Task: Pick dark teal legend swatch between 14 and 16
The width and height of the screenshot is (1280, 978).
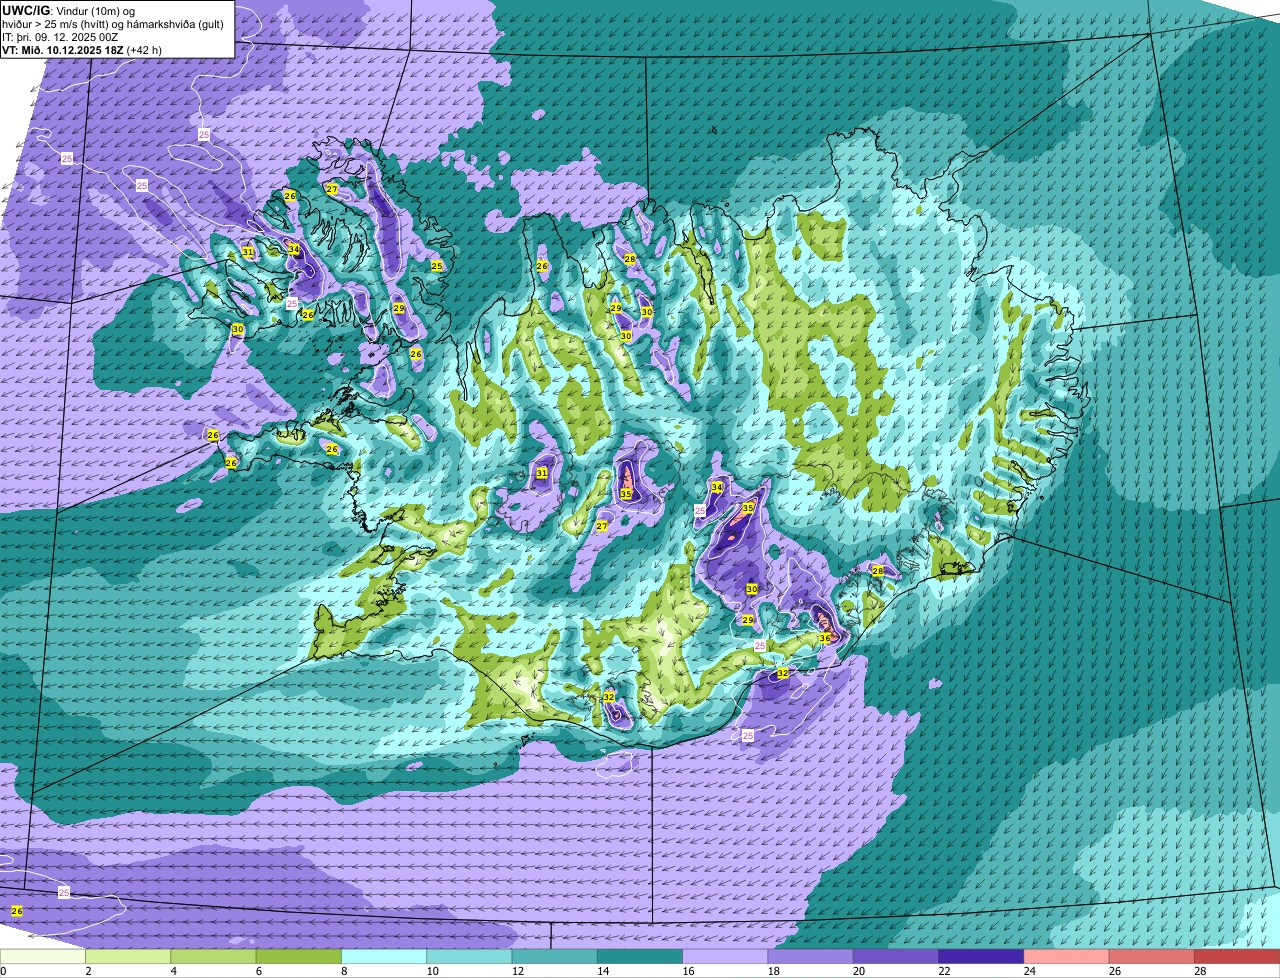Action: pos(640,956)
